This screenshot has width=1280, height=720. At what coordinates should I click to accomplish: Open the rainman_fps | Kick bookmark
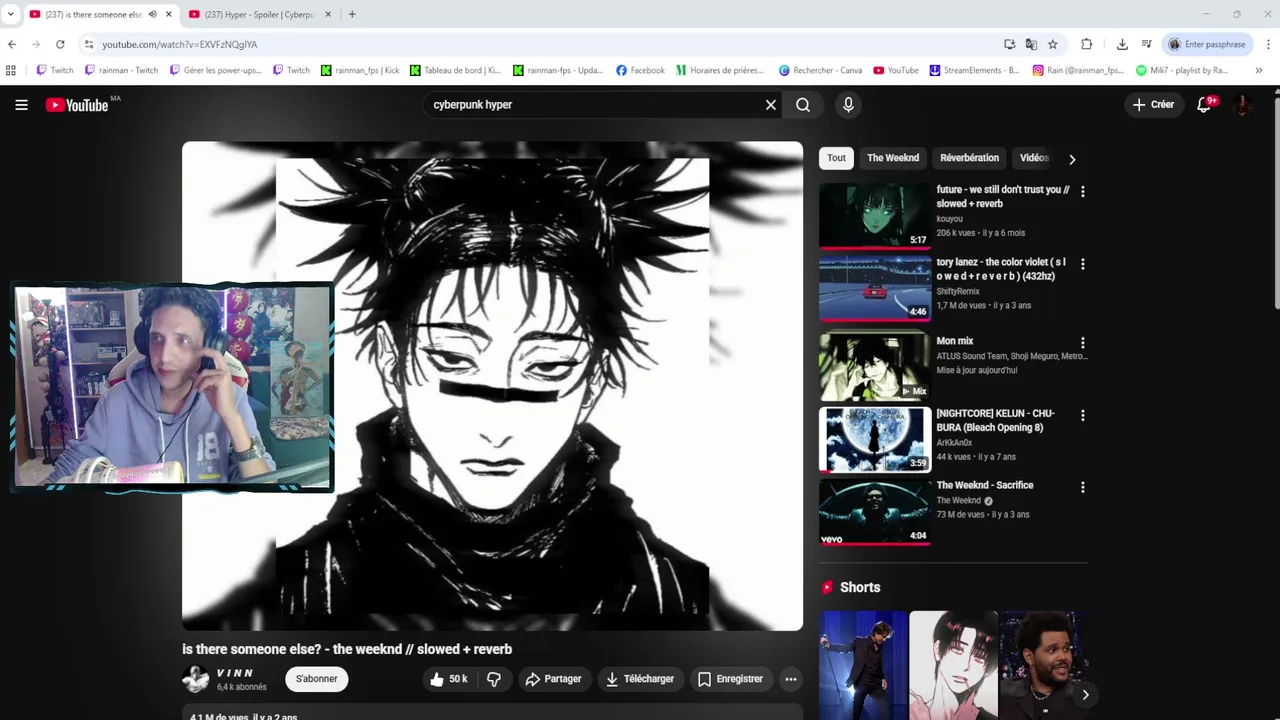(360, 70)
